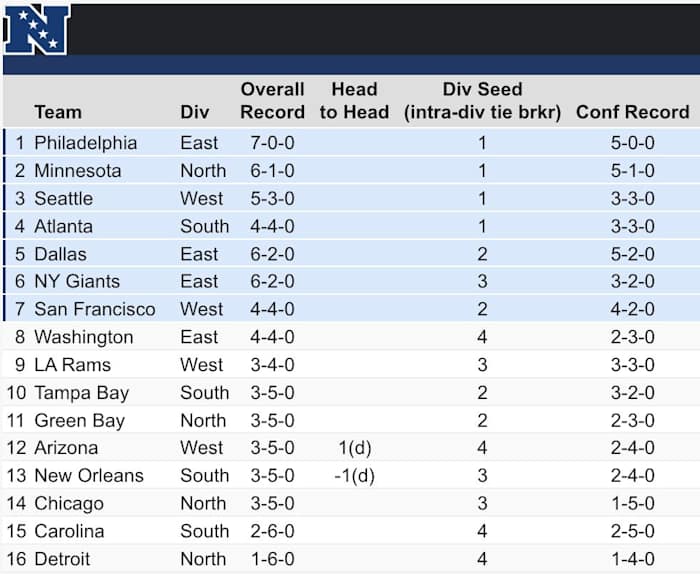Select the Philadelphia team row
Screen dimensions: 700x574
85,143
